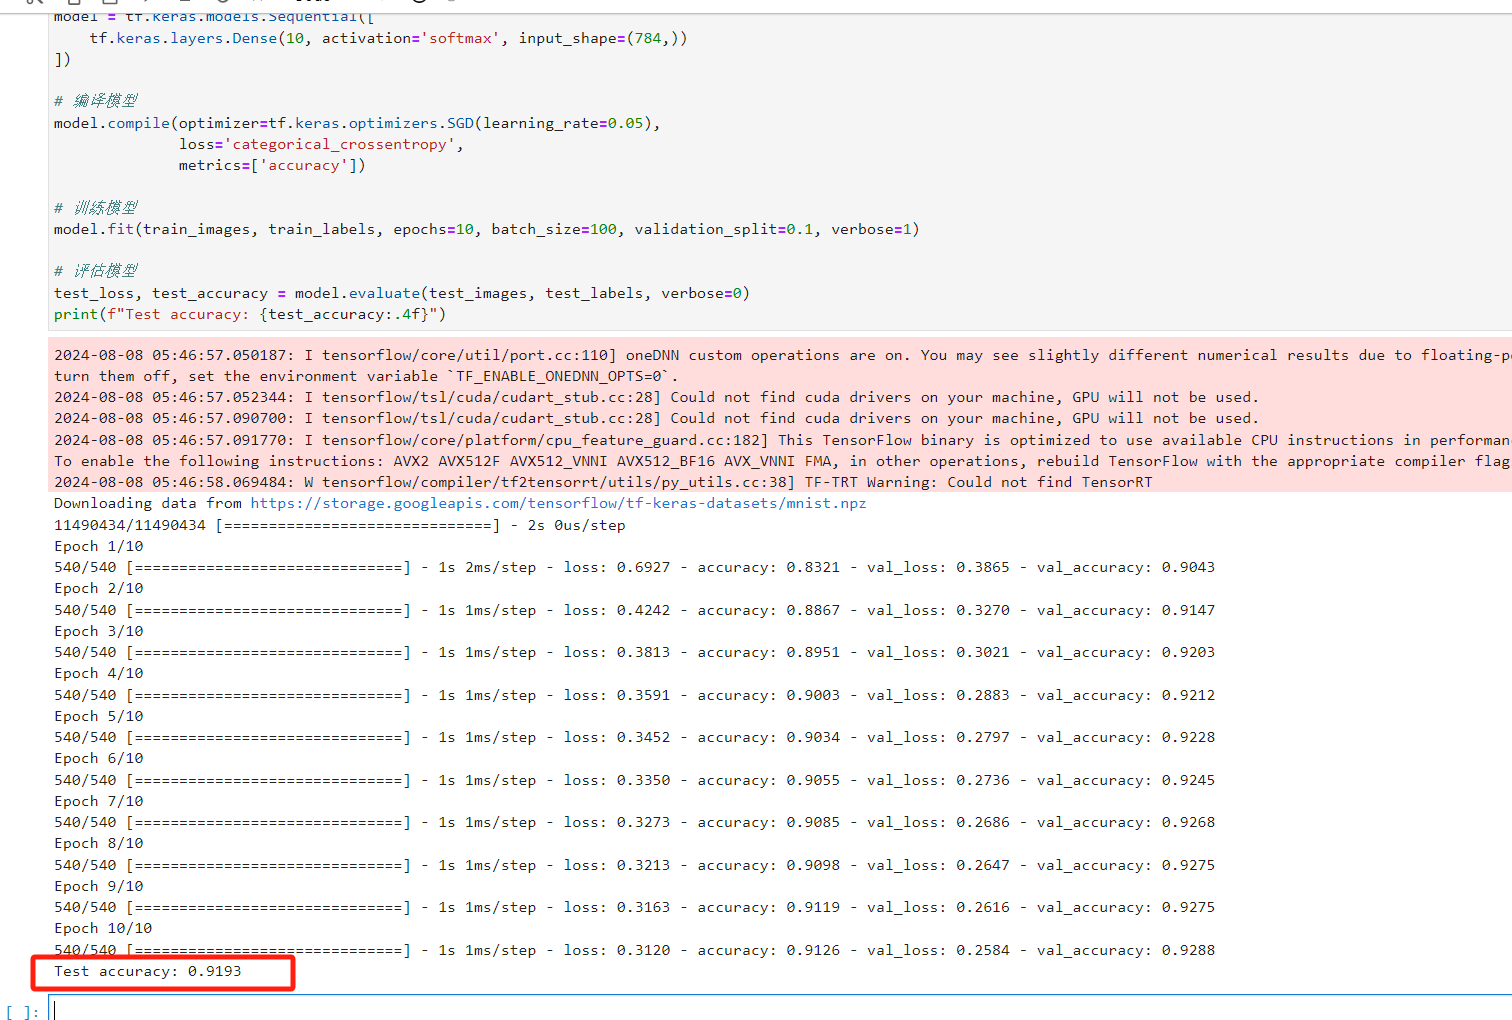This screenshot has width=1512, height=1020.
Task: Click the learning_rate 0.05 value in code
Action: click(626, 123)
